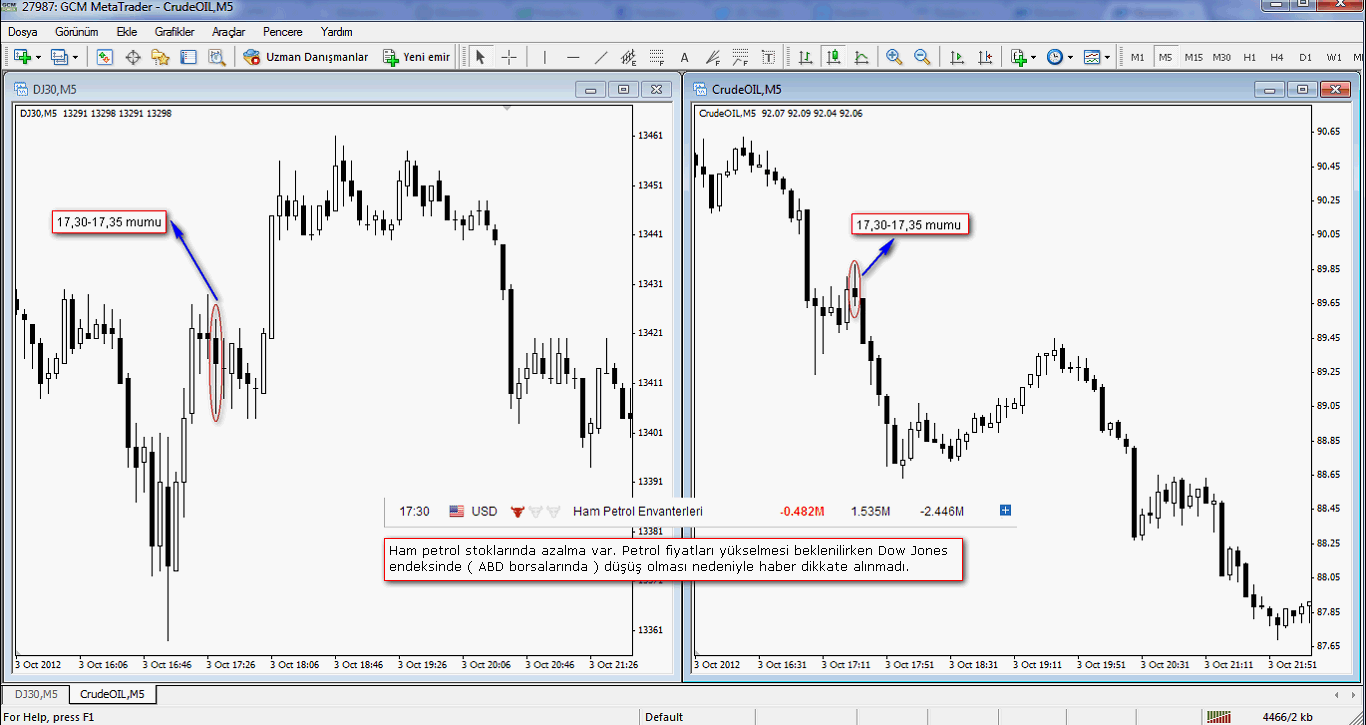This screenshot has height=725, width=1366.
Task: Select the trendline drawing tool
Action: click(601, 57)
